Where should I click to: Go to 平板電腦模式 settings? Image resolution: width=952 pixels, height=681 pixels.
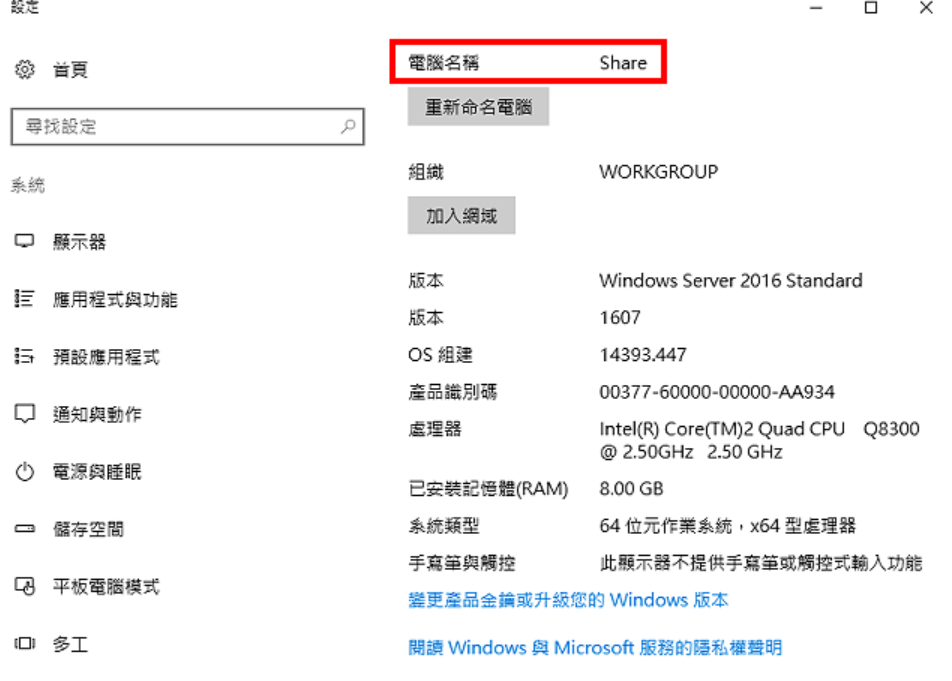106,586
